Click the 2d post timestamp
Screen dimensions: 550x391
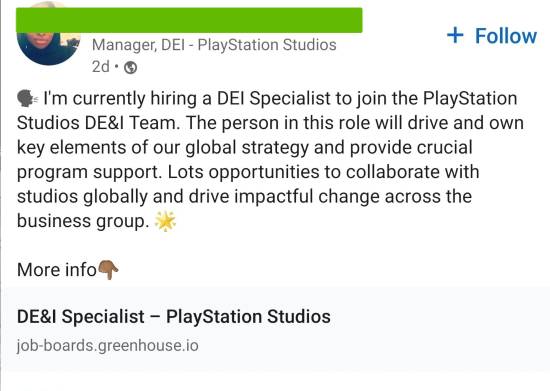coord(100,67)
